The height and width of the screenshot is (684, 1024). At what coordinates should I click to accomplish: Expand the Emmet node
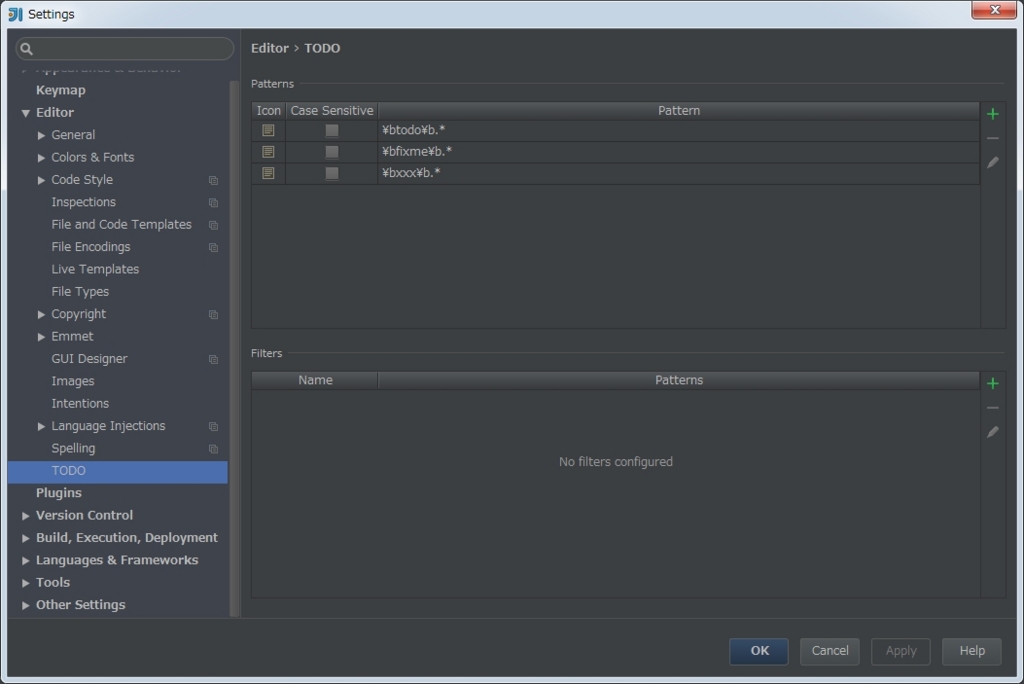point(41,336)
